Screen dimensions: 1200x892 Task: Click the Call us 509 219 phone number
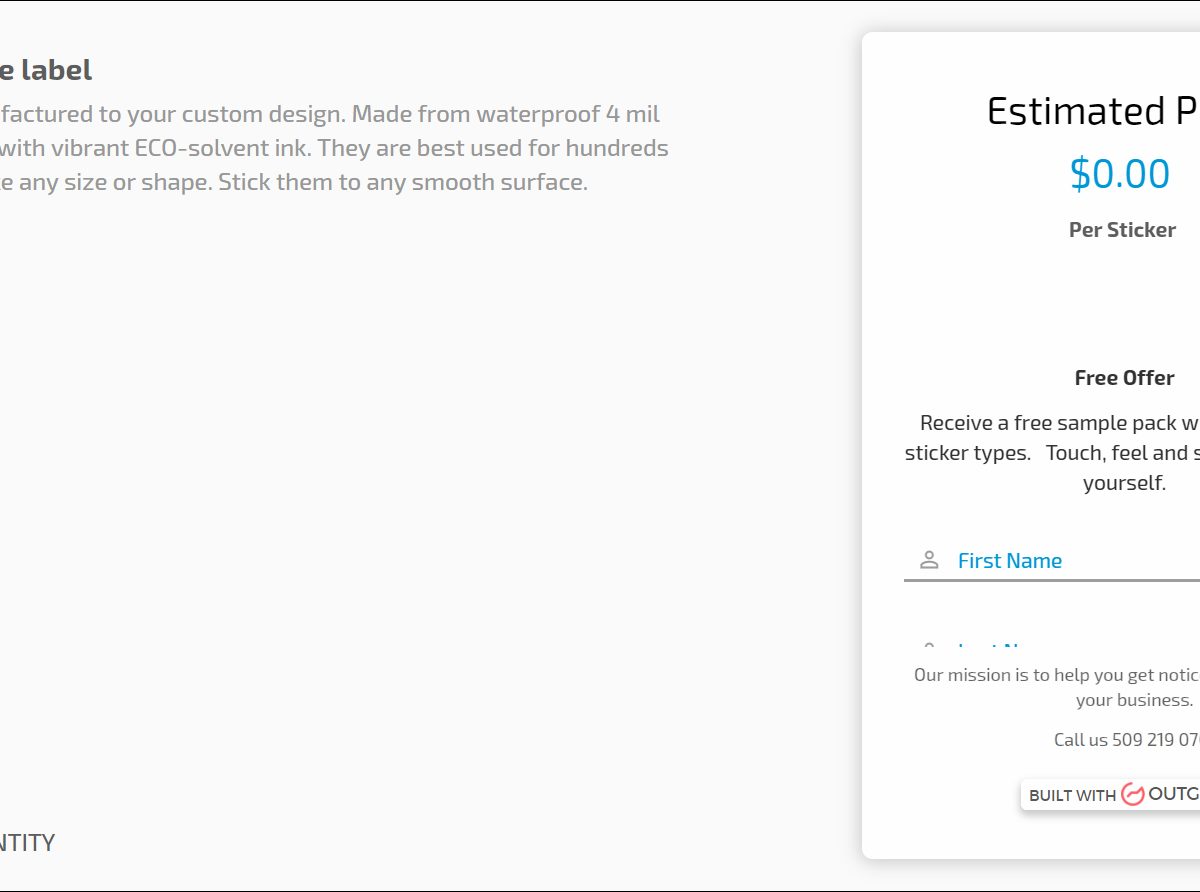tap(1126, 740)
